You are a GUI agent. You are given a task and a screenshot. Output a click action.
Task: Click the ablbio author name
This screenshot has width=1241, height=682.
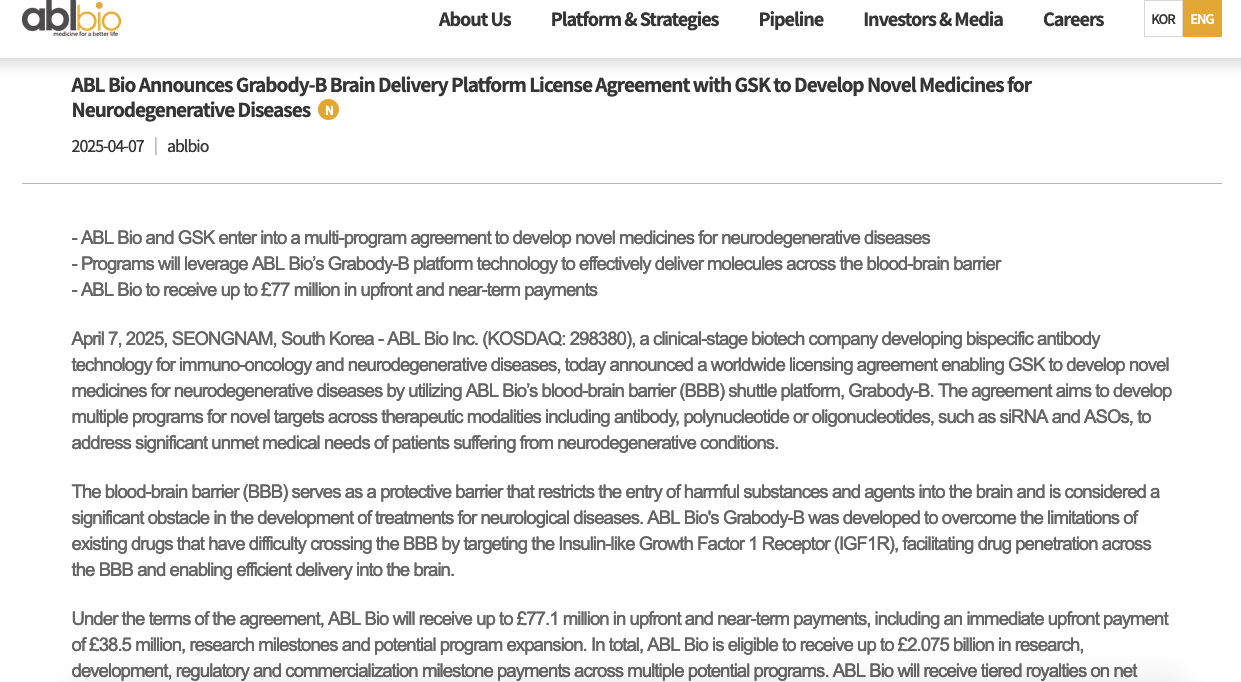coord(188,146)
